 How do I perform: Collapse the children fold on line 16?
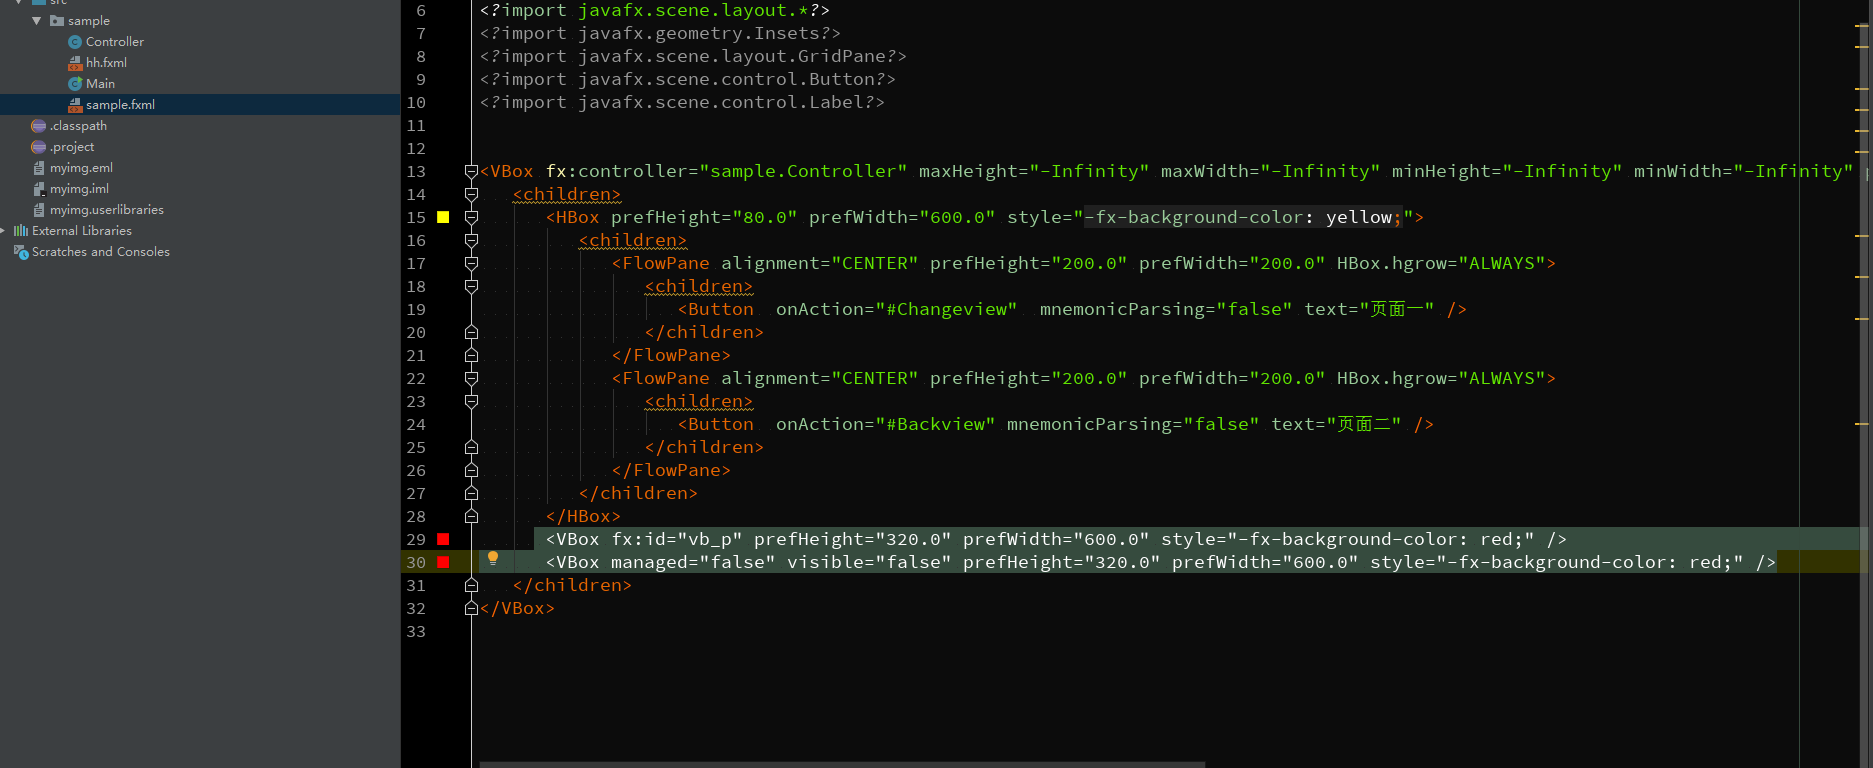click(471, 240)
